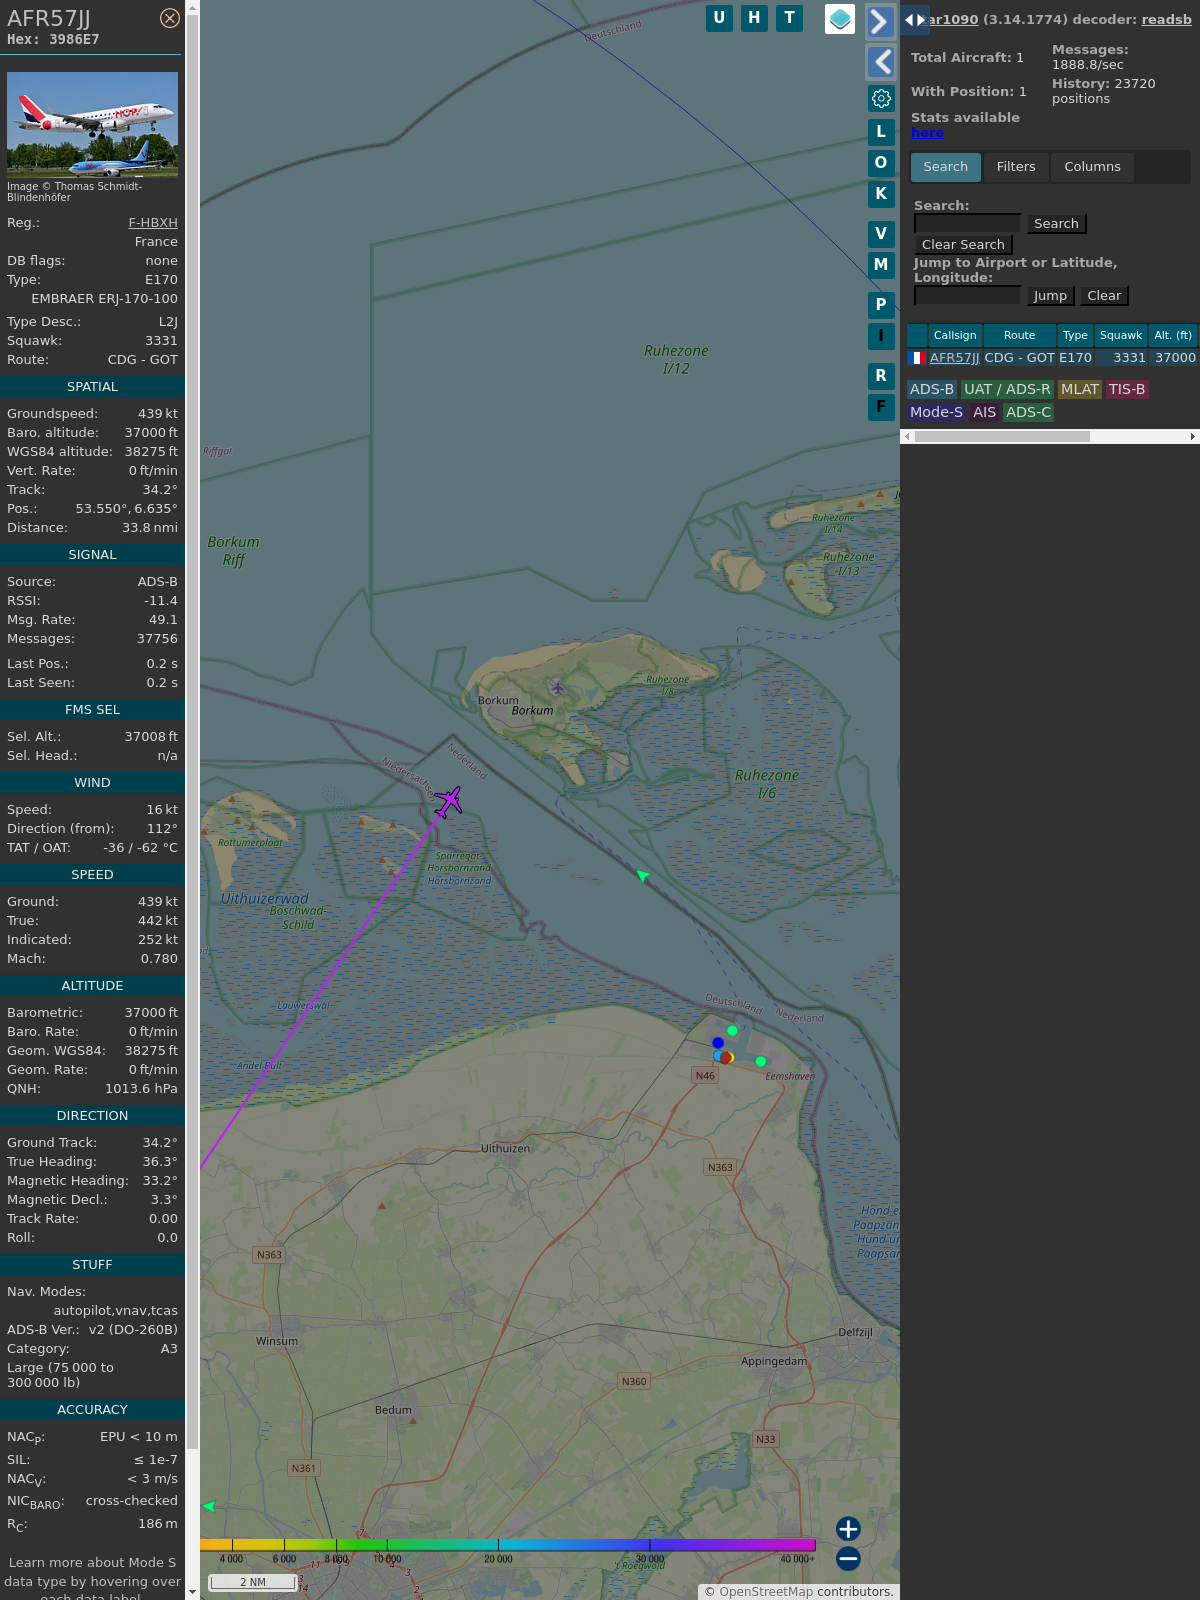This screenshot has height=1600, width=1200.
Task: Switch to the Columns tab
Action: 1092,167
